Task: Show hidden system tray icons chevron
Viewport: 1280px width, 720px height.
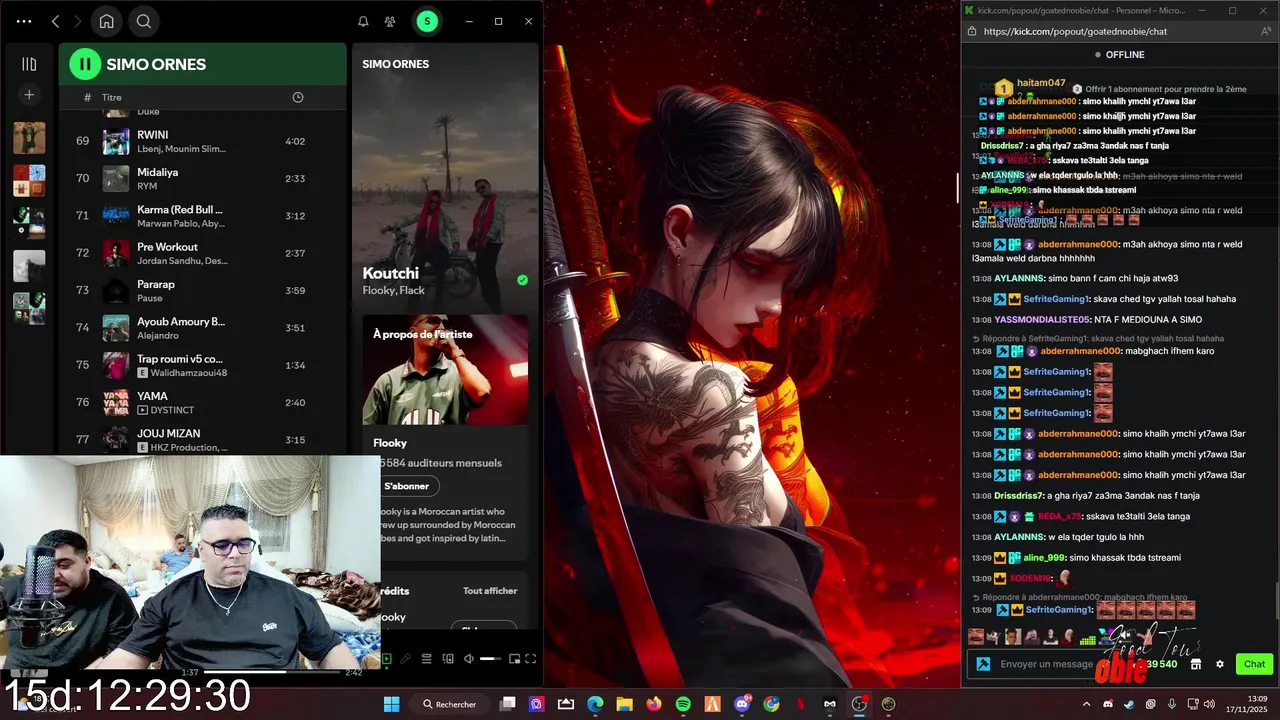Action: [1087, 704]
